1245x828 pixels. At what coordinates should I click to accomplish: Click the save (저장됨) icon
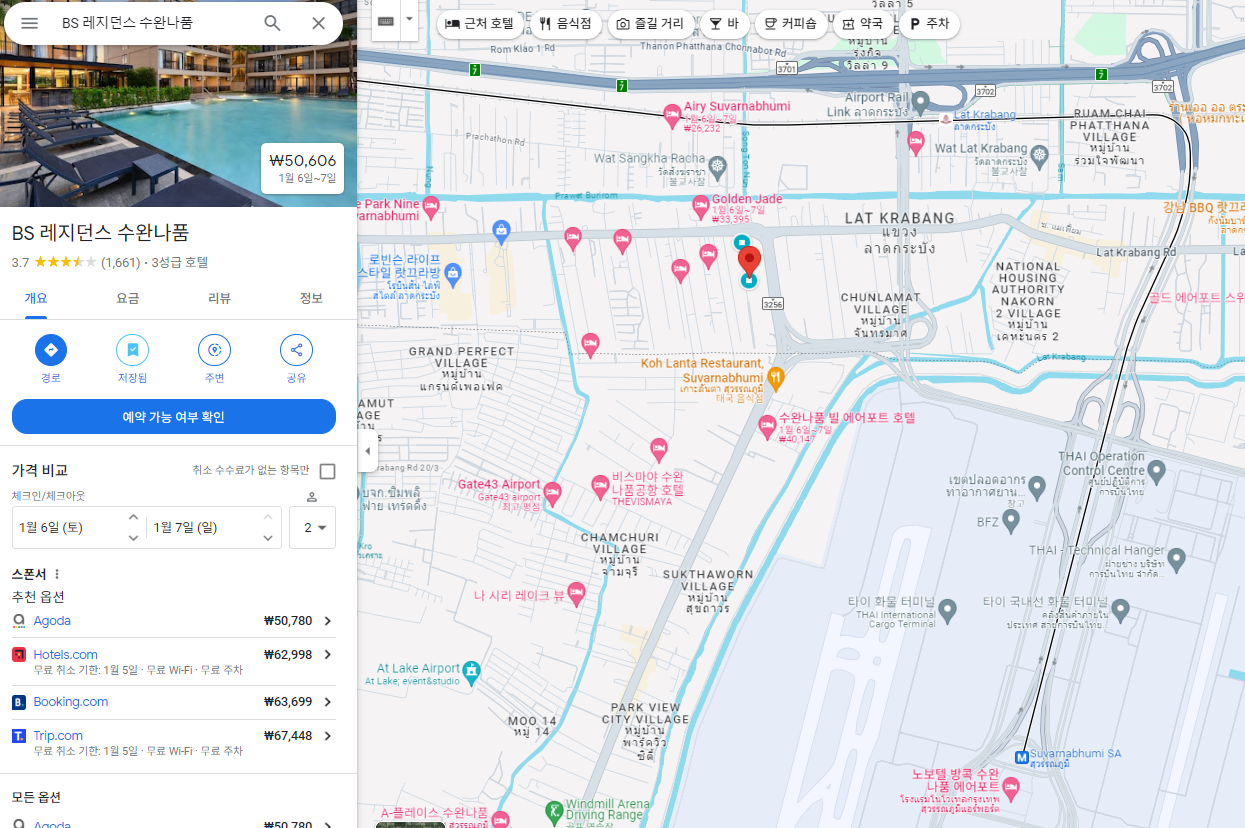tap(132, 350)
